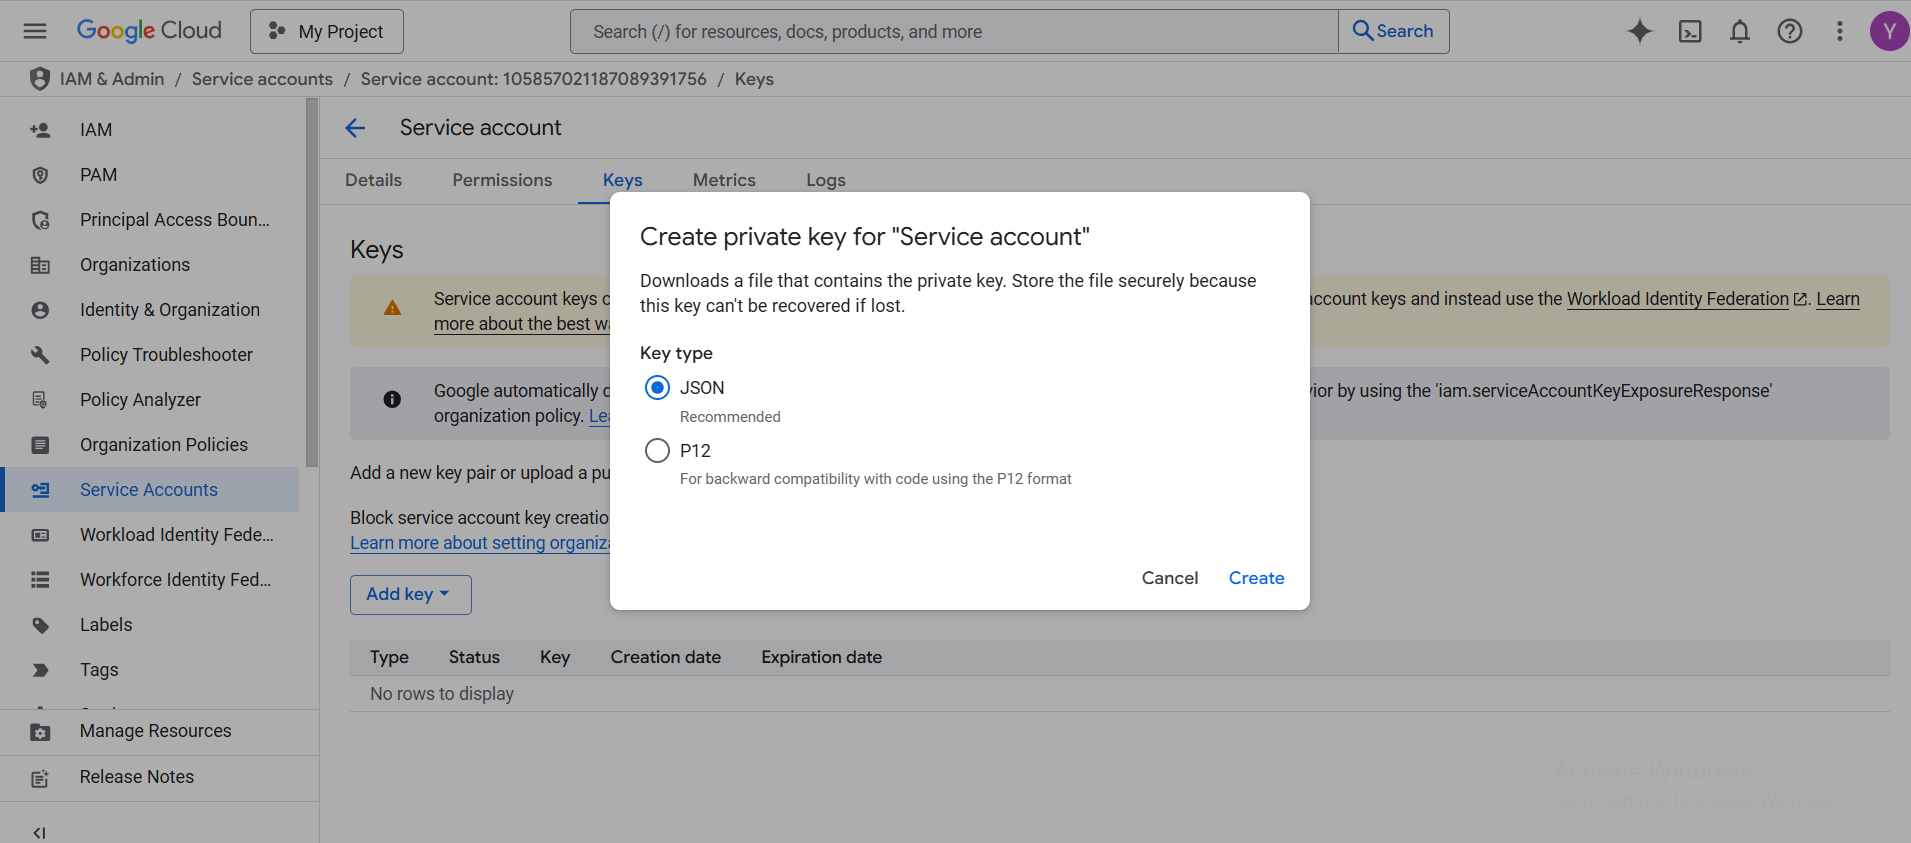
Task: Open the notifications bell
Action: coord(1740,31)
